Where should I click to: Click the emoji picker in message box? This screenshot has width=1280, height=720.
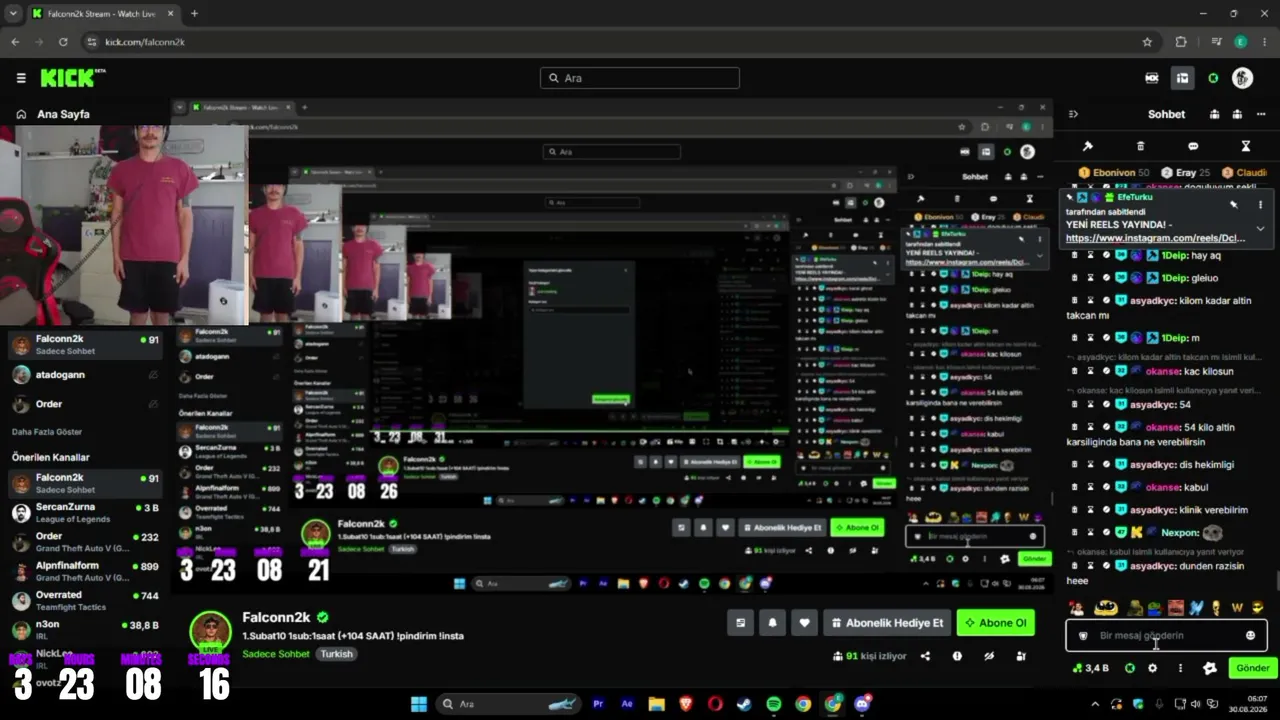(1250, 635)
